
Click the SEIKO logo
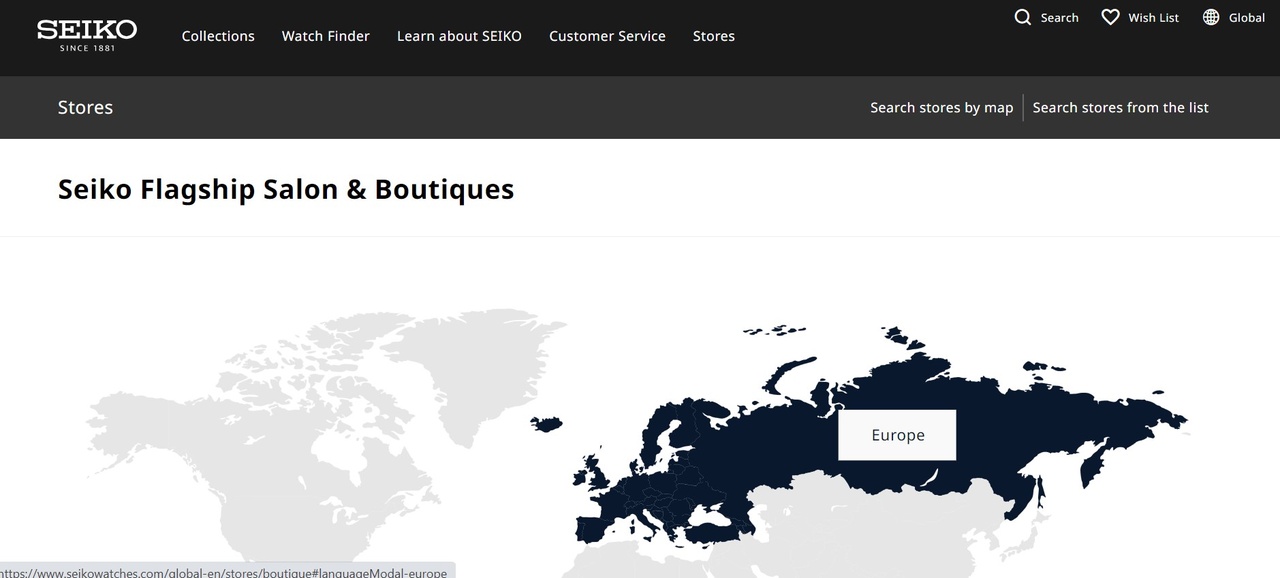click(87, 35)
